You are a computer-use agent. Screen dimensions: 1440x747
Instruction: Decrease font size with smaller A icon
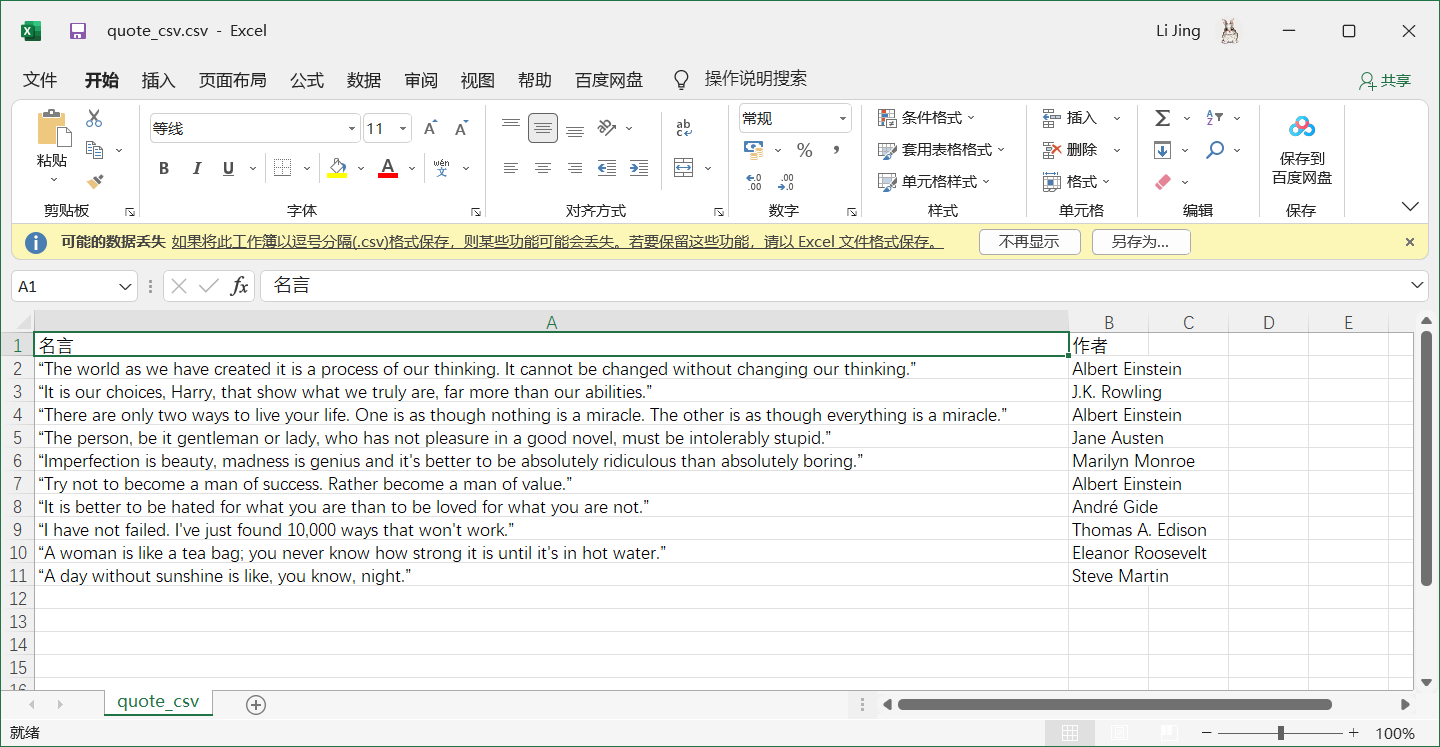point(461,128)
